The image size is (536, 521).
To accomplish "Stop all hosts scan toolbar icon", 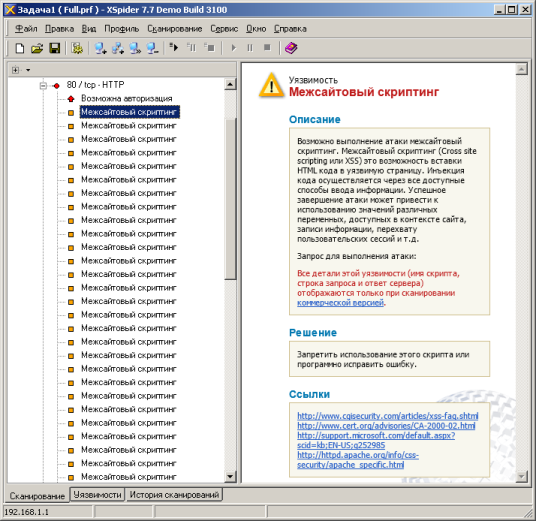I will [209, 48].
